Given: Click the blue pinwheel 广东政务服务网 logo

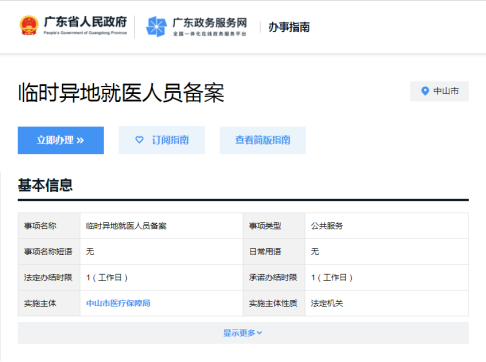Looking at the screenshot, I should 156,26.
